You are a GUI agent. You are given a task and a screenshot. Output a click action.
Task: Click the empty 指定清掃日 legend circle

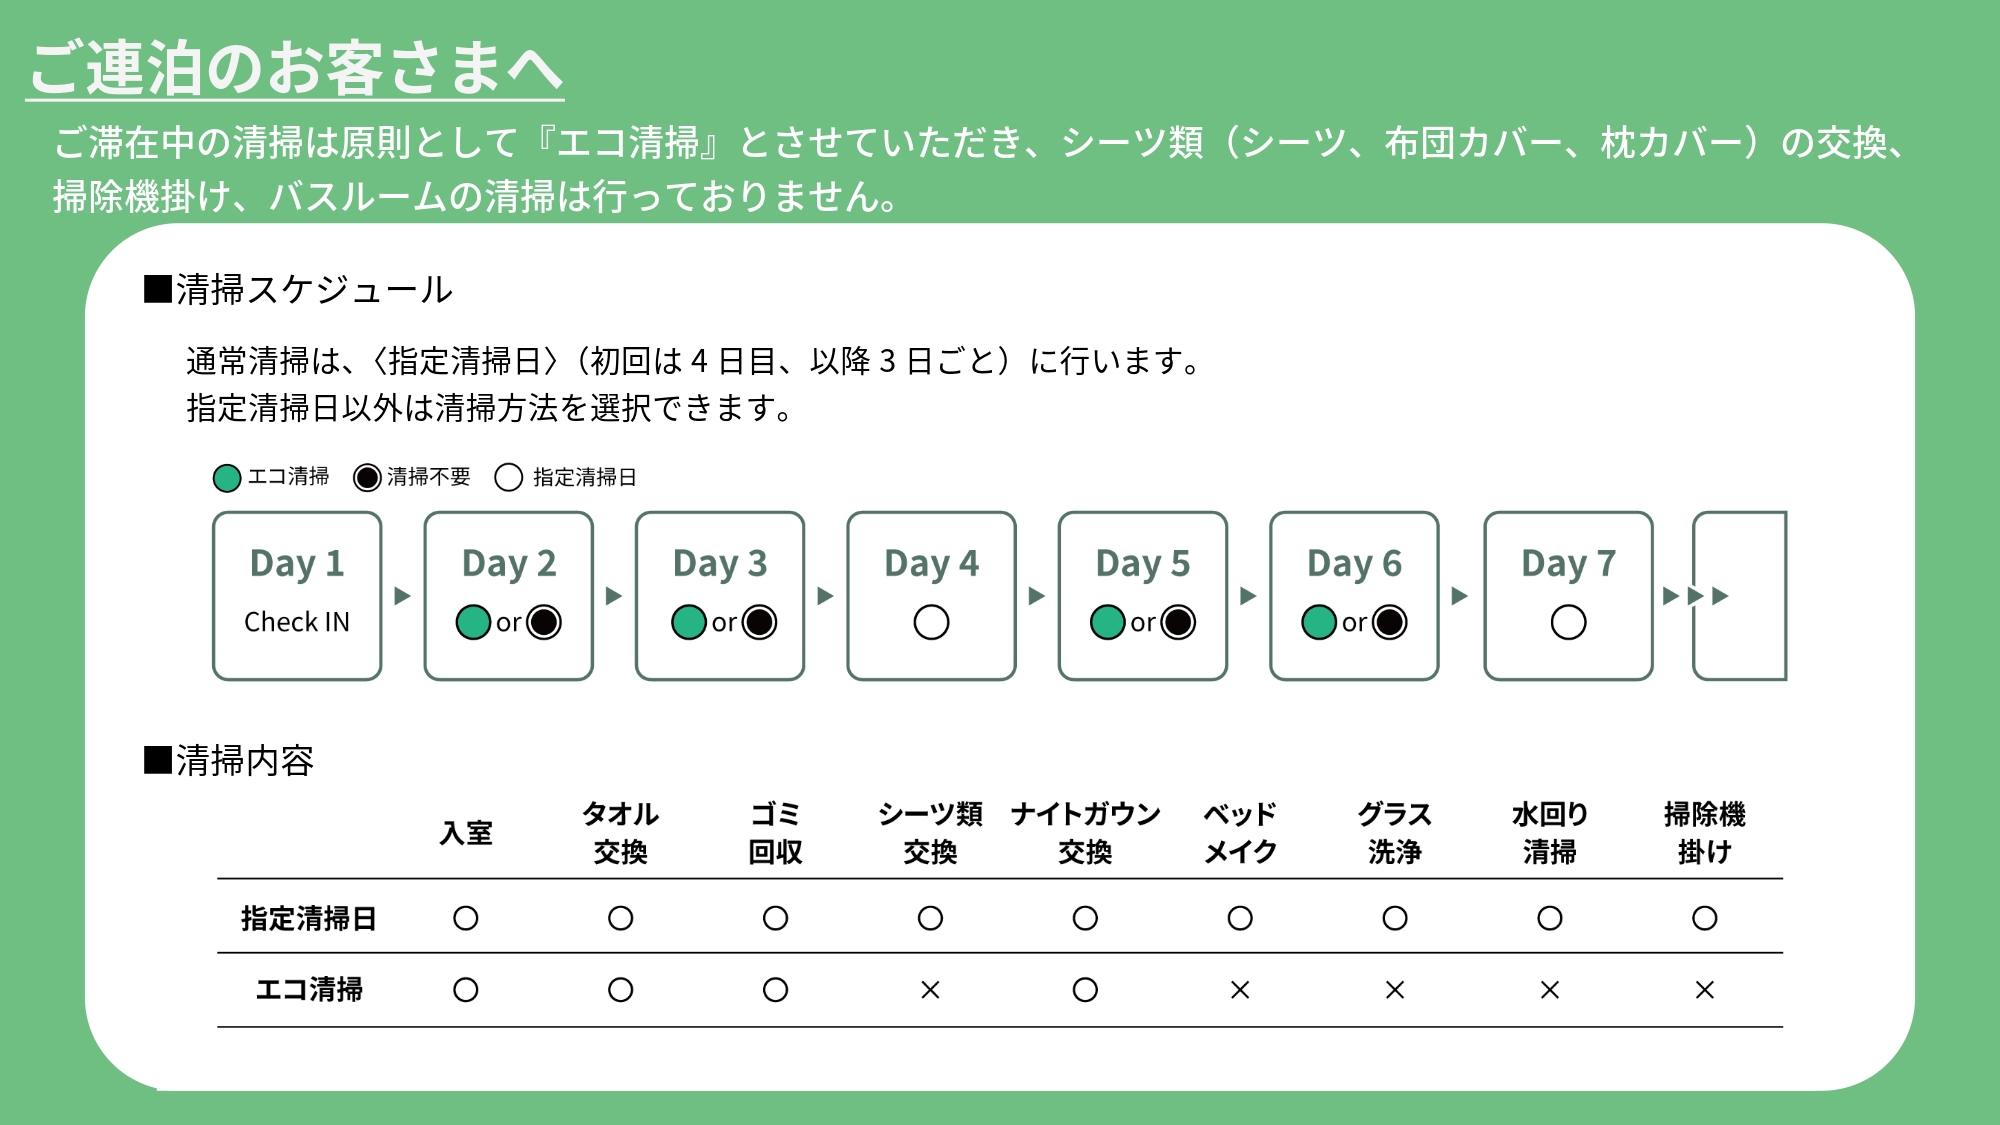point(509,478)
